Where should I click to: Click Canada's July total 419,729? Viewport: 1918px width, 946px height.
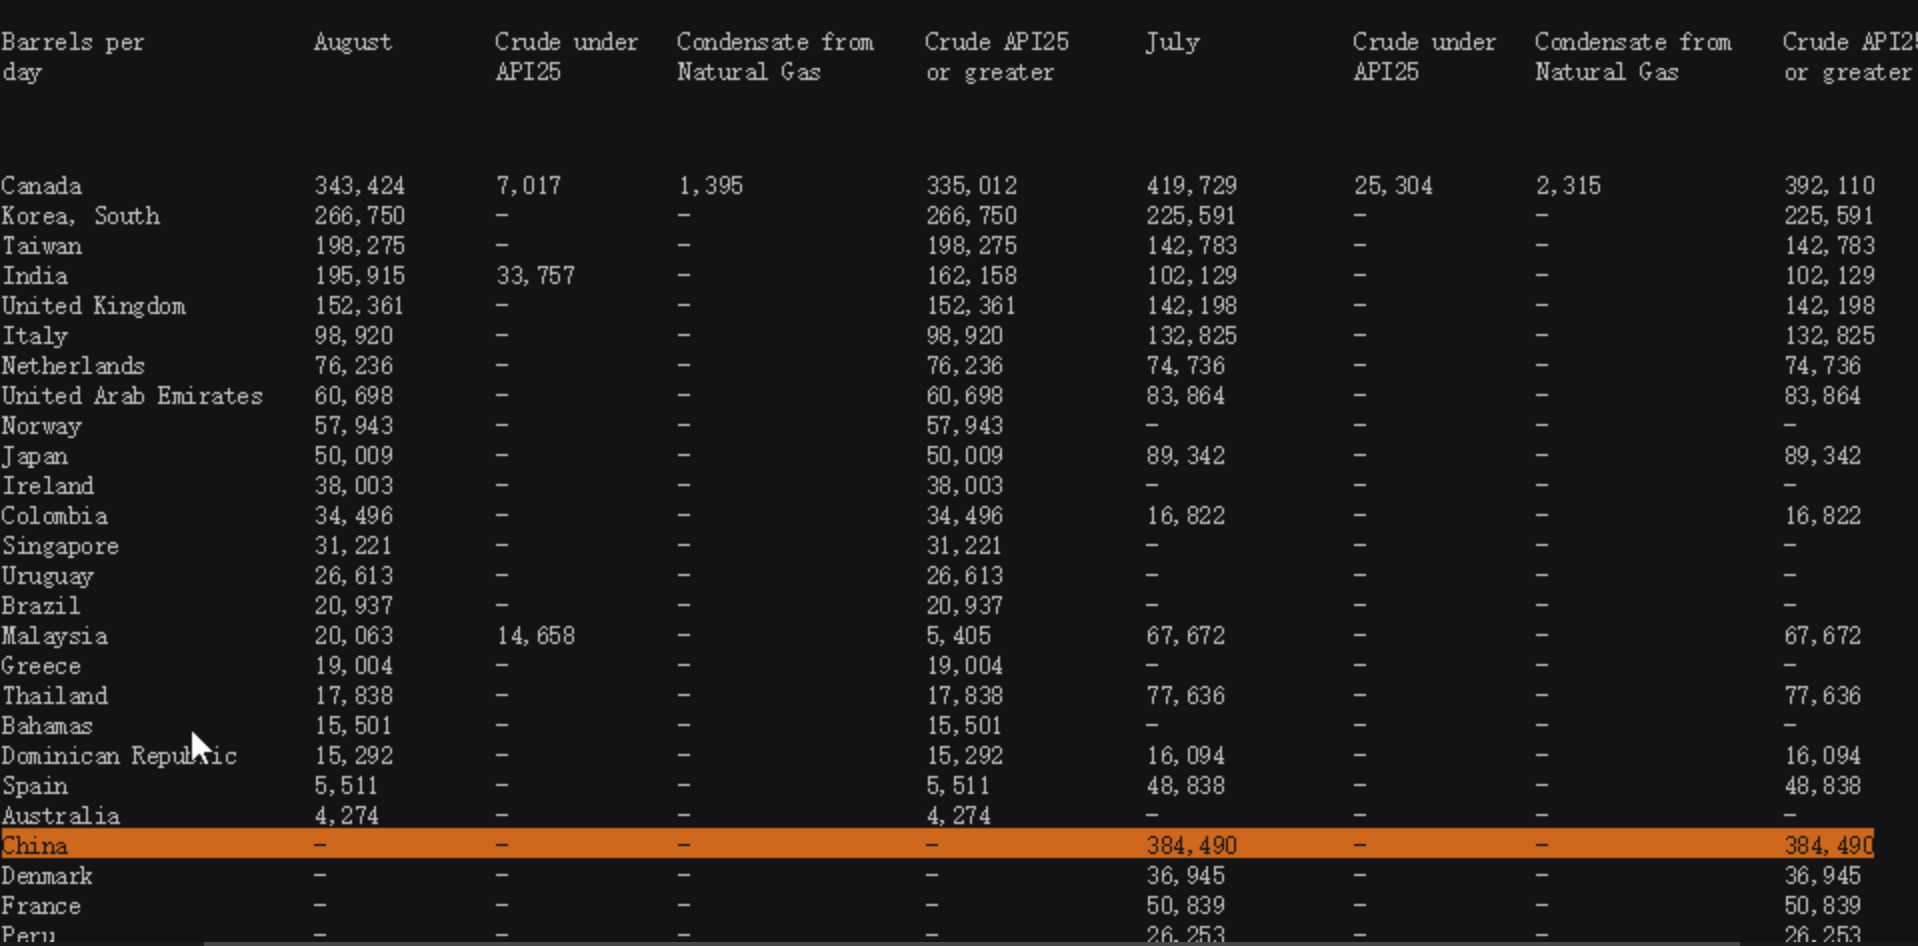[x=1191, y=186]
